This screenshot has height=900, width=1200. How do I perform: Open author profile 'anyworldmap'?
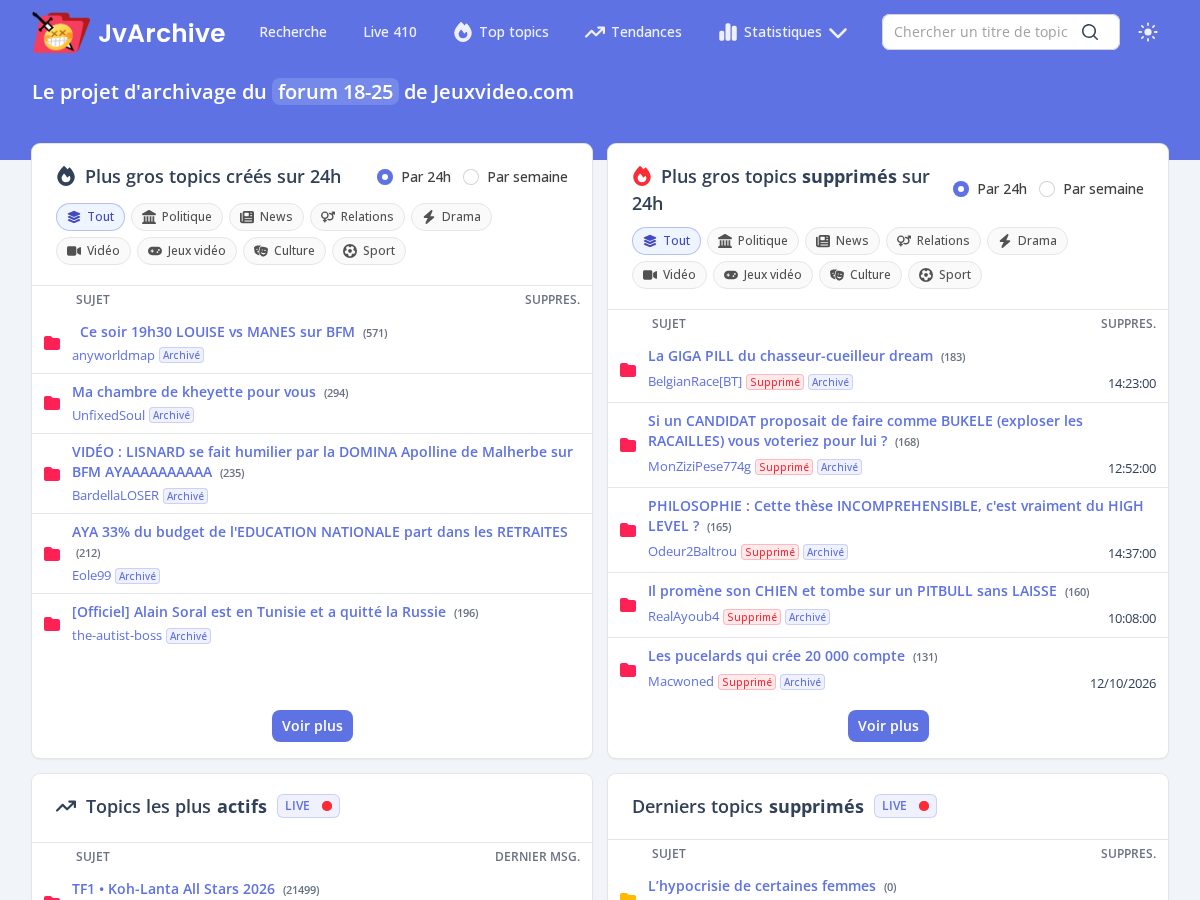(x=113, y=355)
